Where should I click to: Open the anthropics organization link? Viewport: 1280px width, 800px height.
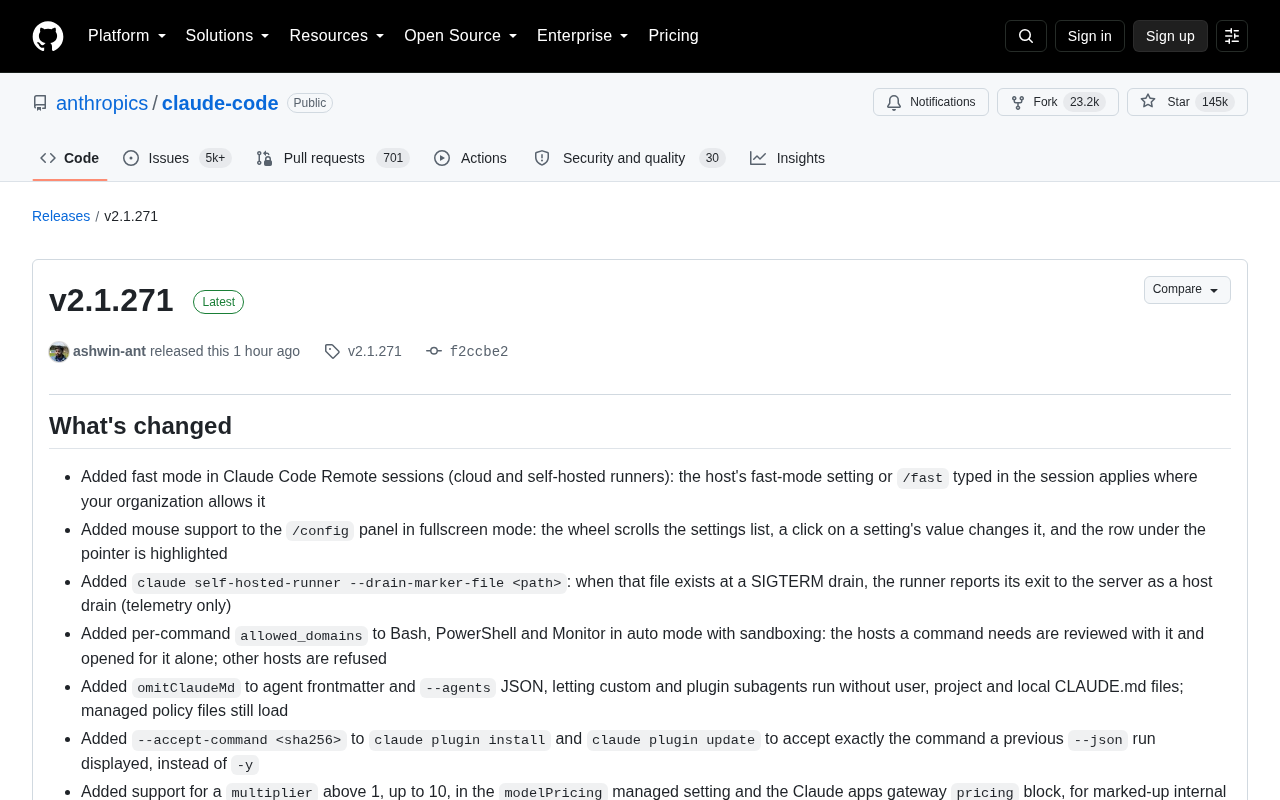click(x=102, y=103)
